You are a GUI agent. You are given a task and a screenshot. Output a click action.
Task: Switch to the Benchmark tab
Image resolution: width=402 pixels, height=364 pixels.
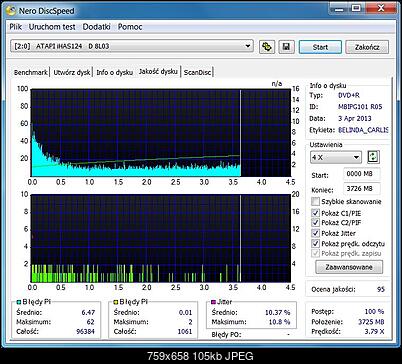point(30,72)
